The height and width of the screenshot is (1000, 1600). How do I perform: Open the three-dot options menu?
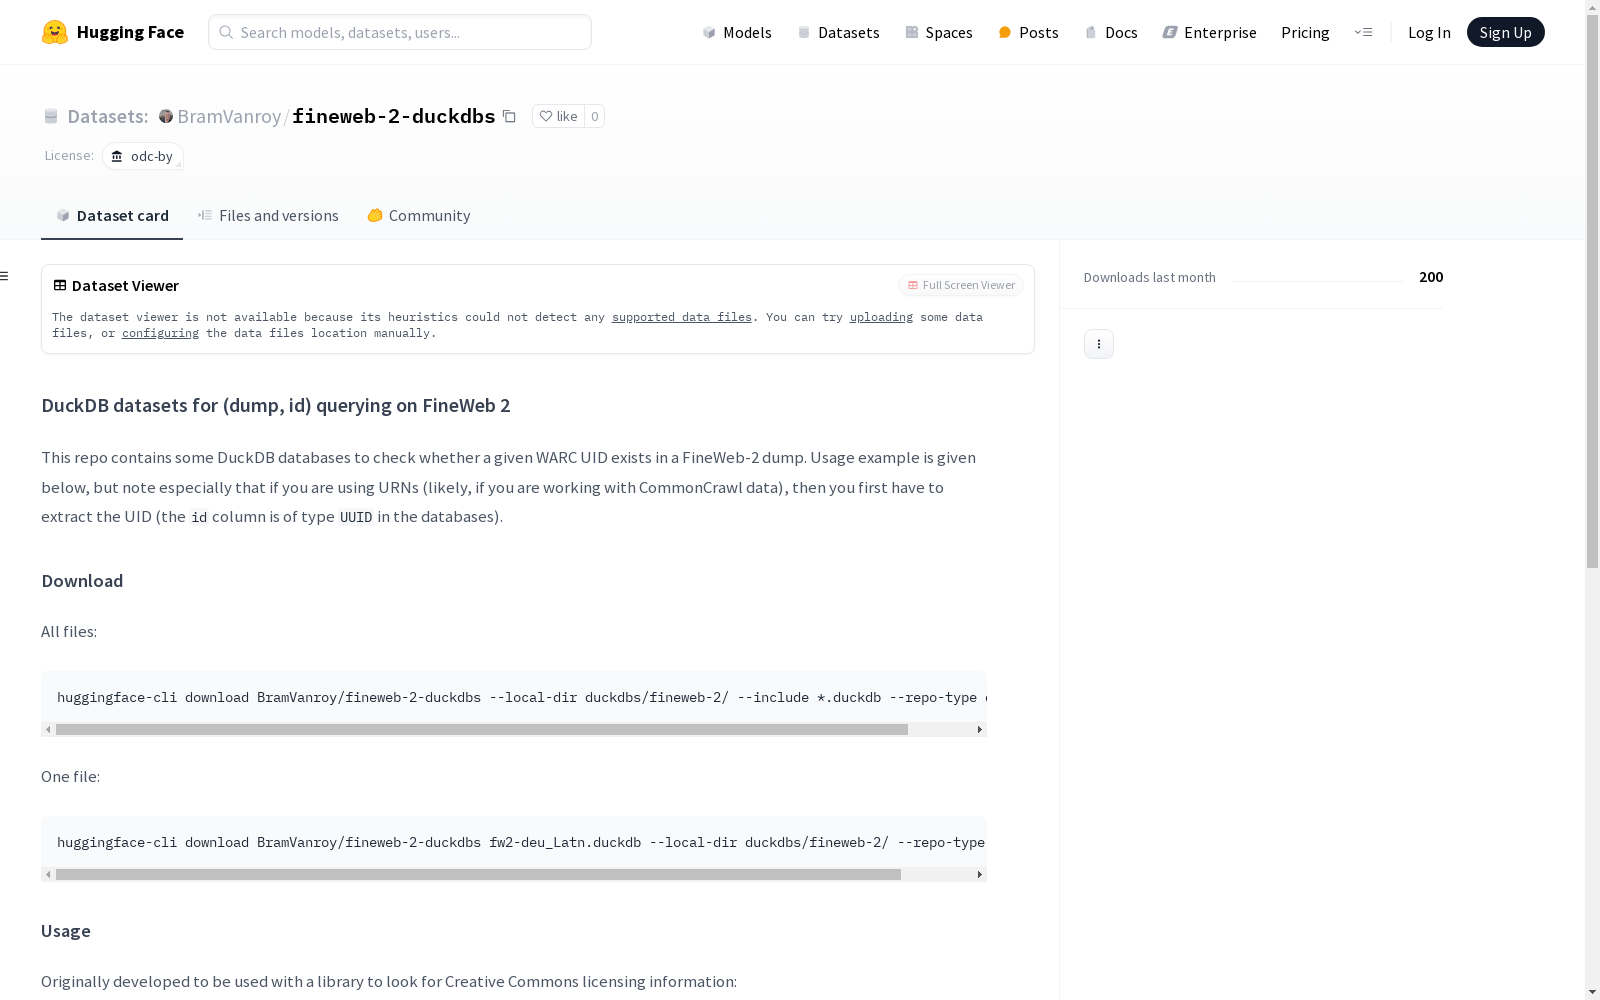coord(1099,344)
